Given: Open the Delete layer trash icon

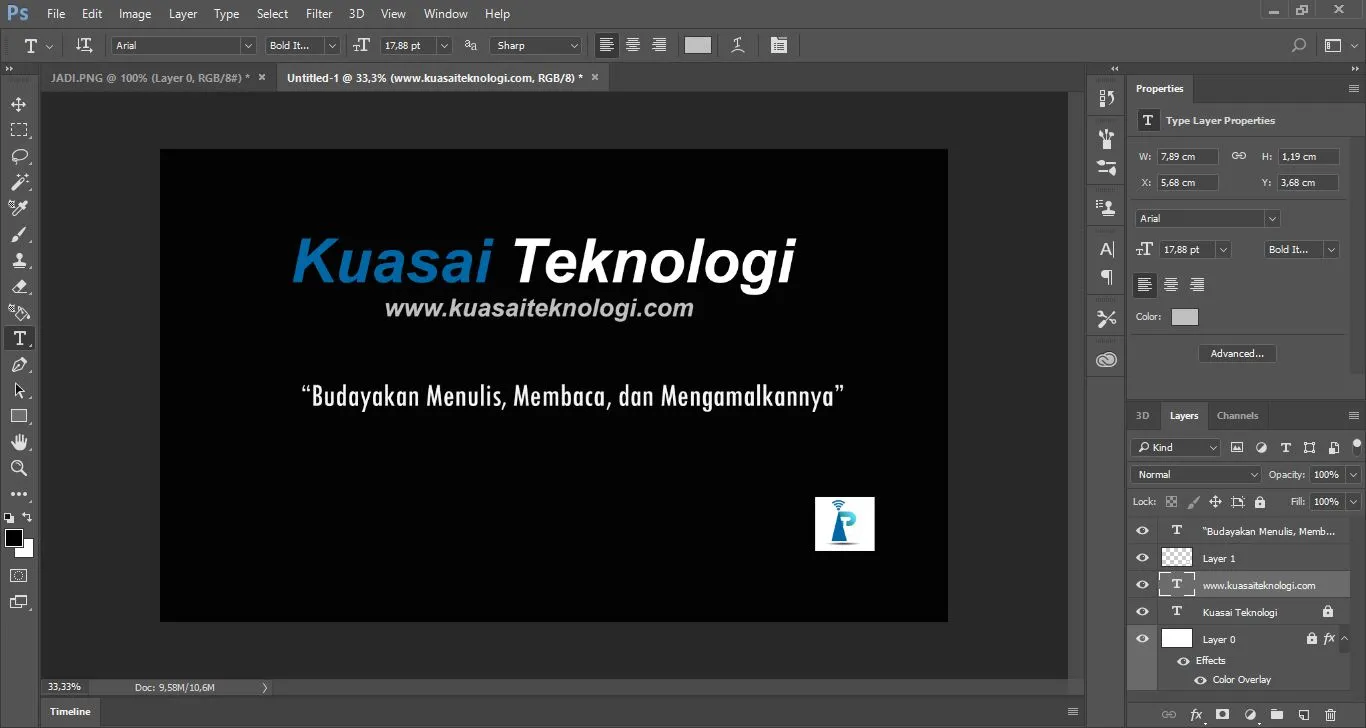Looking at the screenshot, I should (x=1330, y=715).
